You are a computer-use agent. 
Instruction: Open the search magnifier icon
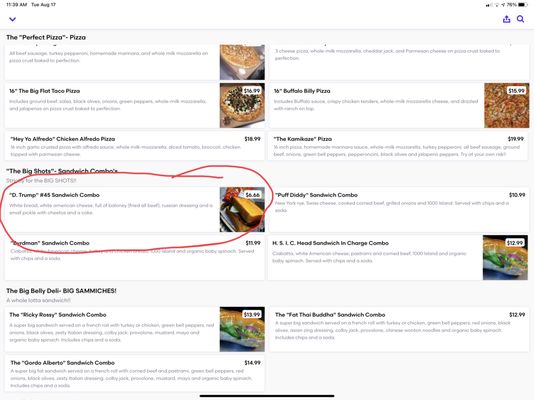[x=520, y=19]
